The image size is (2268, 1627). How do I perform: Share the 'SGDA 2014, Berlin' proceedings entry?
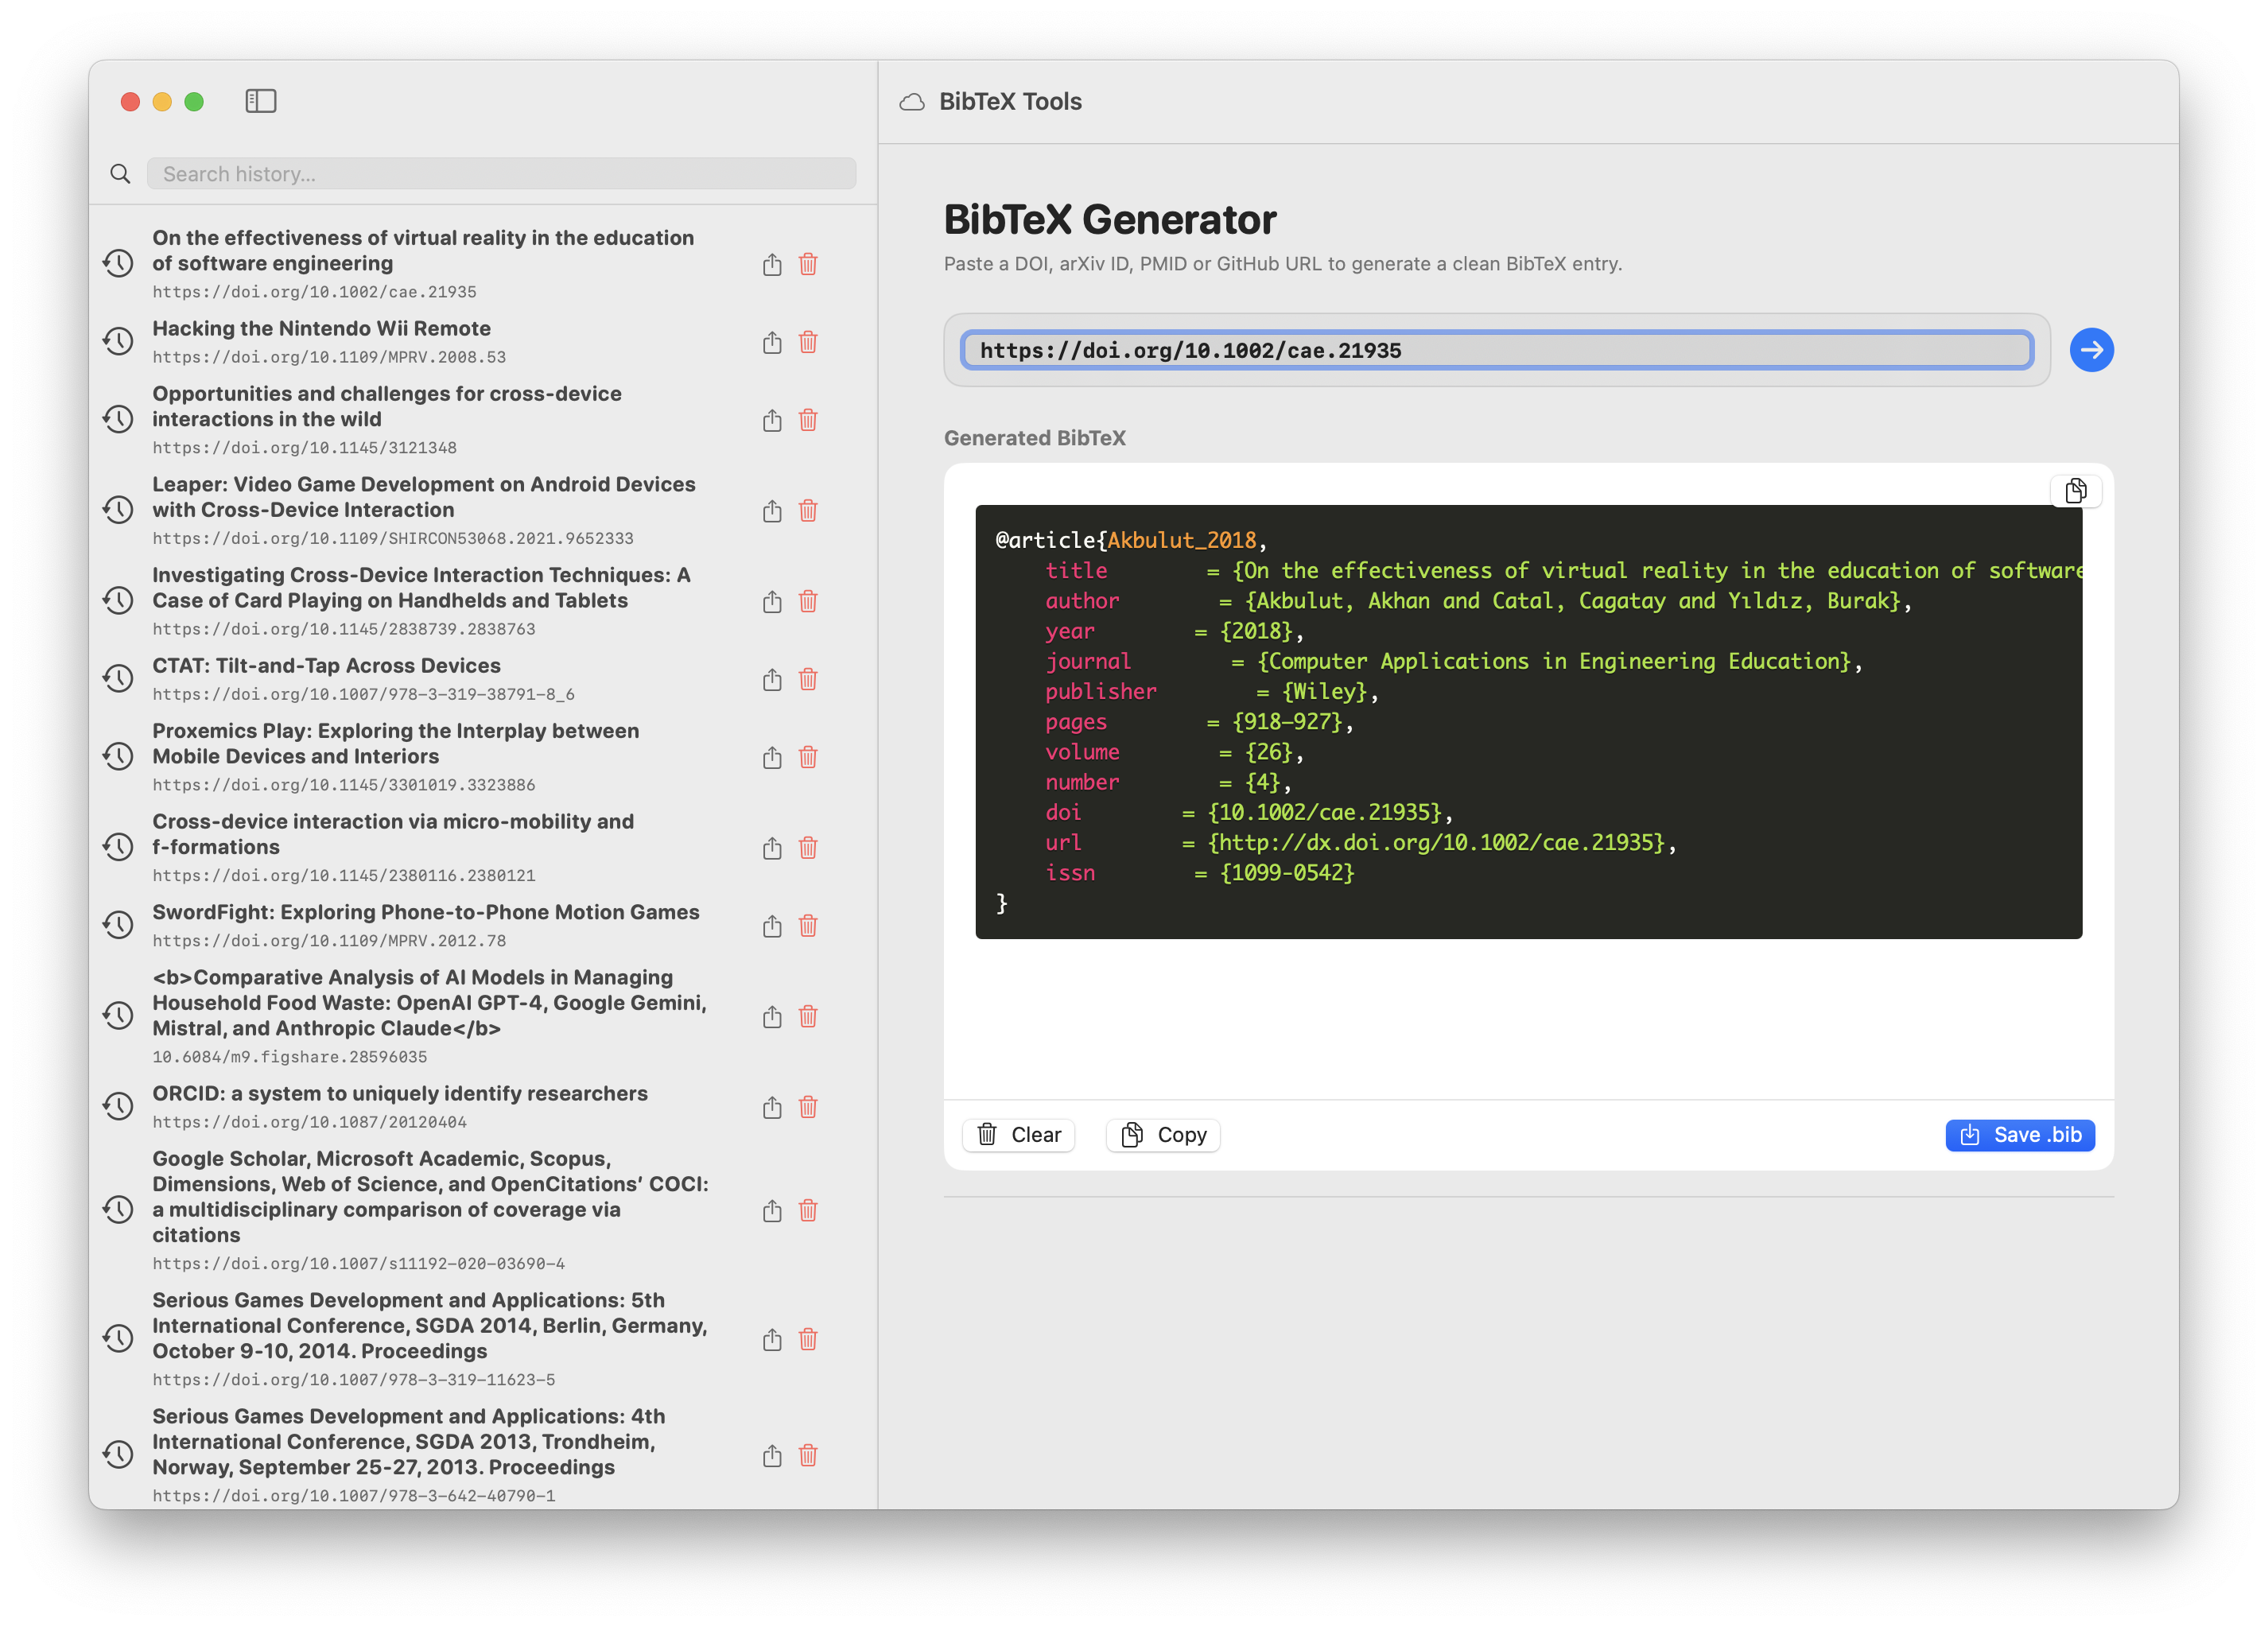(x=772, y=1339)
